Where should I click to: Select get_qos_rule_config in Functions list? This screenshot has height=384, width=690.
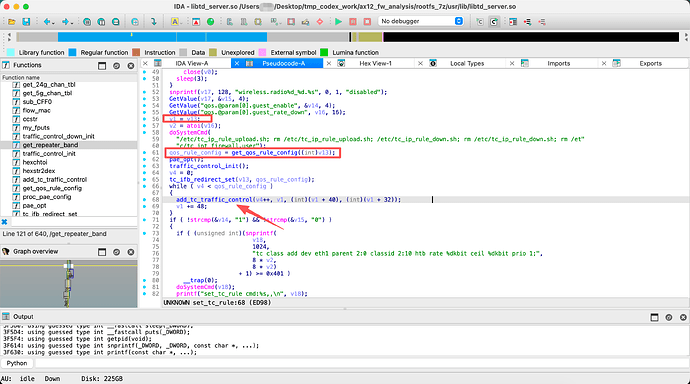[52, 188]
